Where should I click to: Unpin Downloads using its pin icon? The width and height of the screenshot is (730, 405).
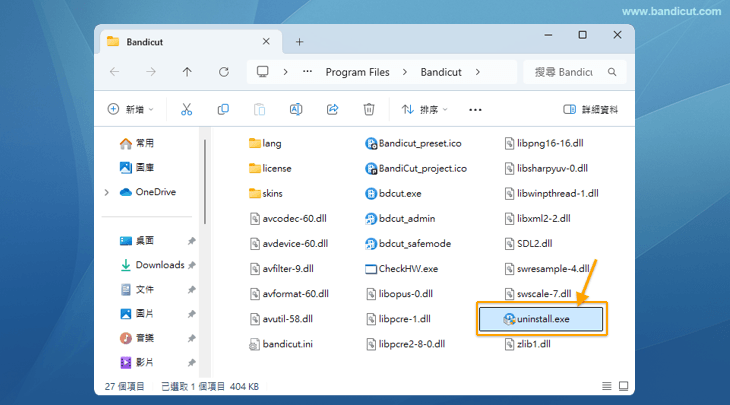[x=191, y=265]
